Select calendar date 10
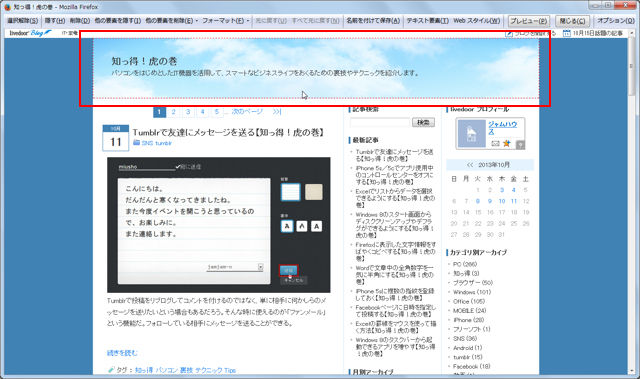Image resolution: width=640 pixels, height=379 pixels. [502, 201]
